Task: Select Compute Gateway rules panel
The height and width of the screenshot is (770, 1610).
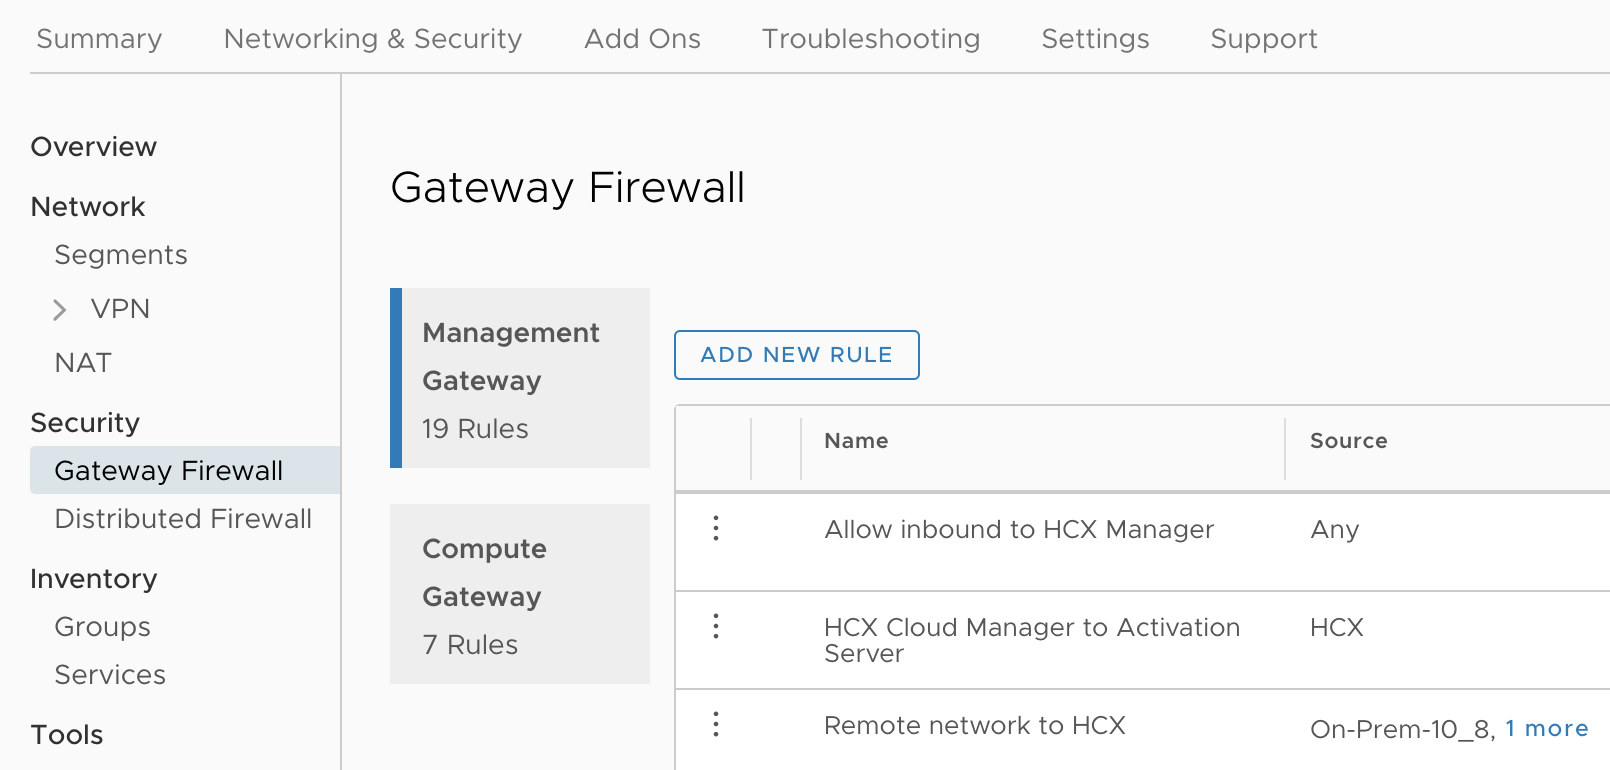Action: [x=520, y=595]
